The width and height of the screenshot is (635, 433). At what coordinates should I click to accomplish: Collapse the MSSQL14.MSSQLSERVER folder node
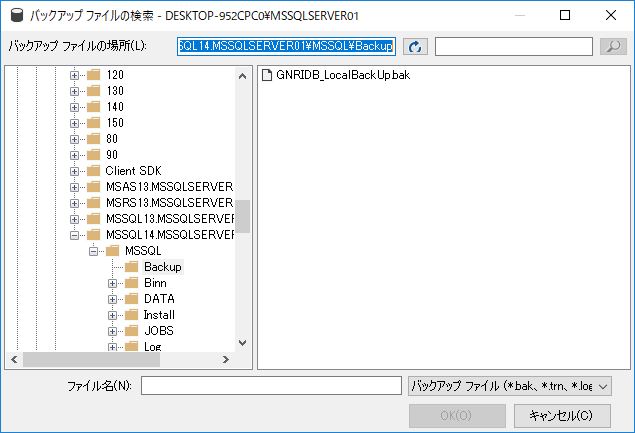(x=75, y=235)
